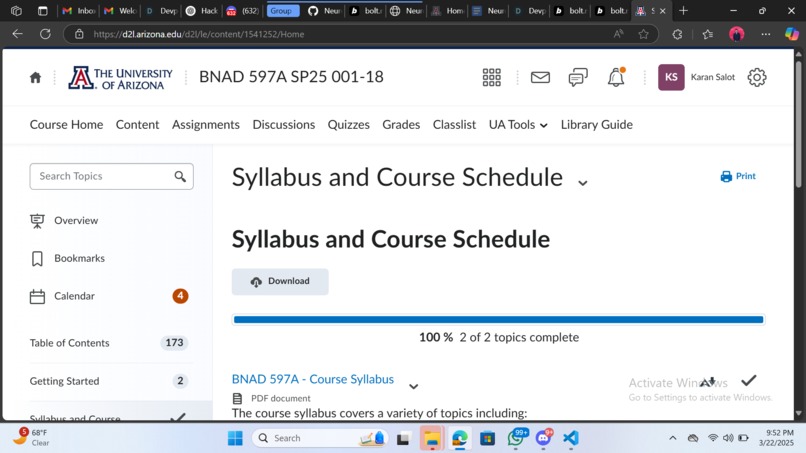This screenshot has height=453, width=806.
Task: Switch to the Group browser tab
Action: 283,11
